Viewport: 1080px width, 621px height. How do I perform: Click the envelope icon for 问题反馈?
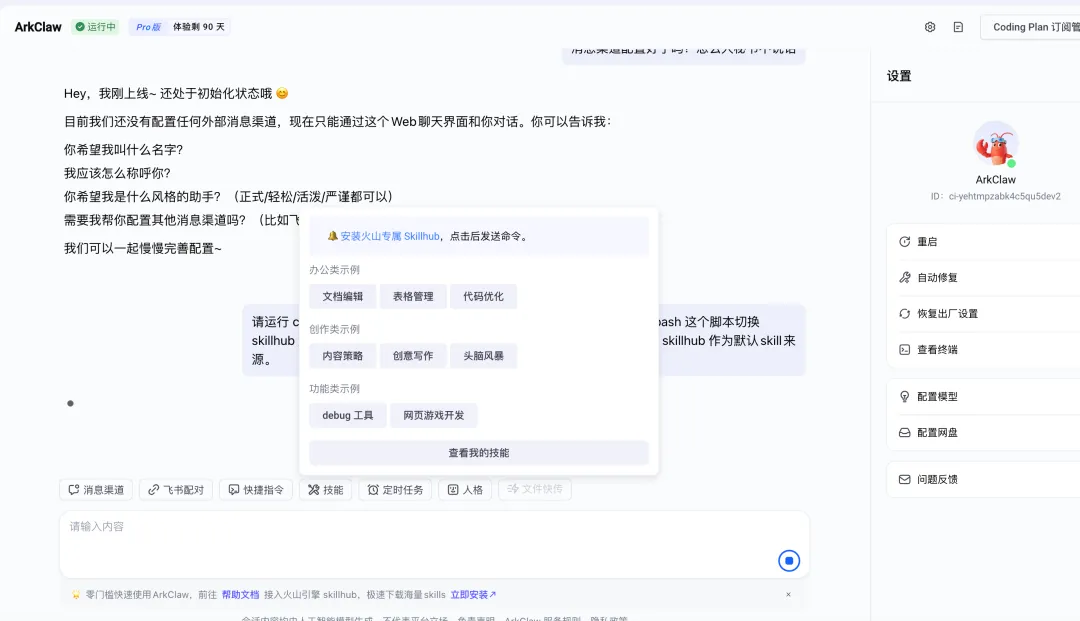904,479
